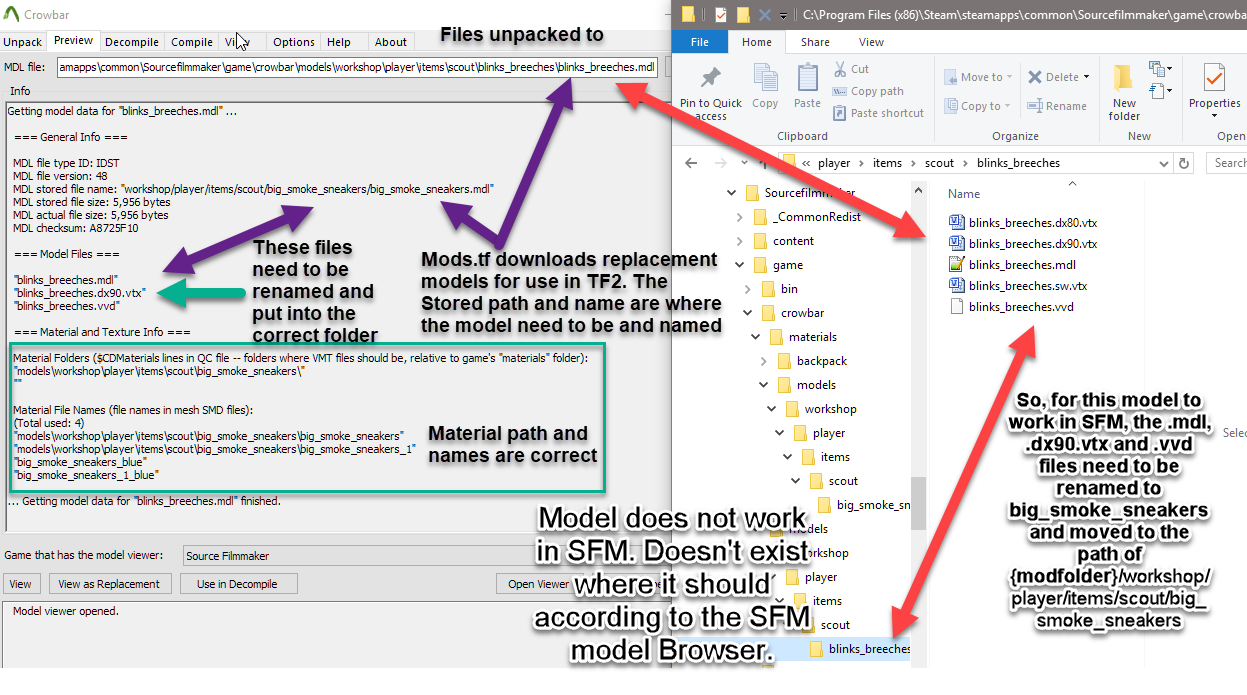Click the New item icon in New group
This screenshot has width=1247, height=695.
(1156, 69)
